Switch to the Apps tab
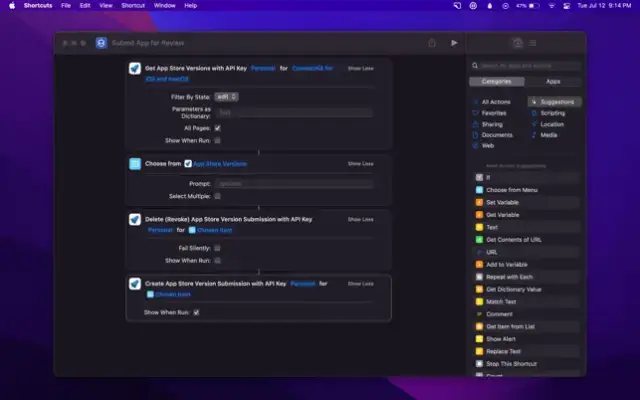The height and width of the screenshot is (400, 640). coord(553,82)
